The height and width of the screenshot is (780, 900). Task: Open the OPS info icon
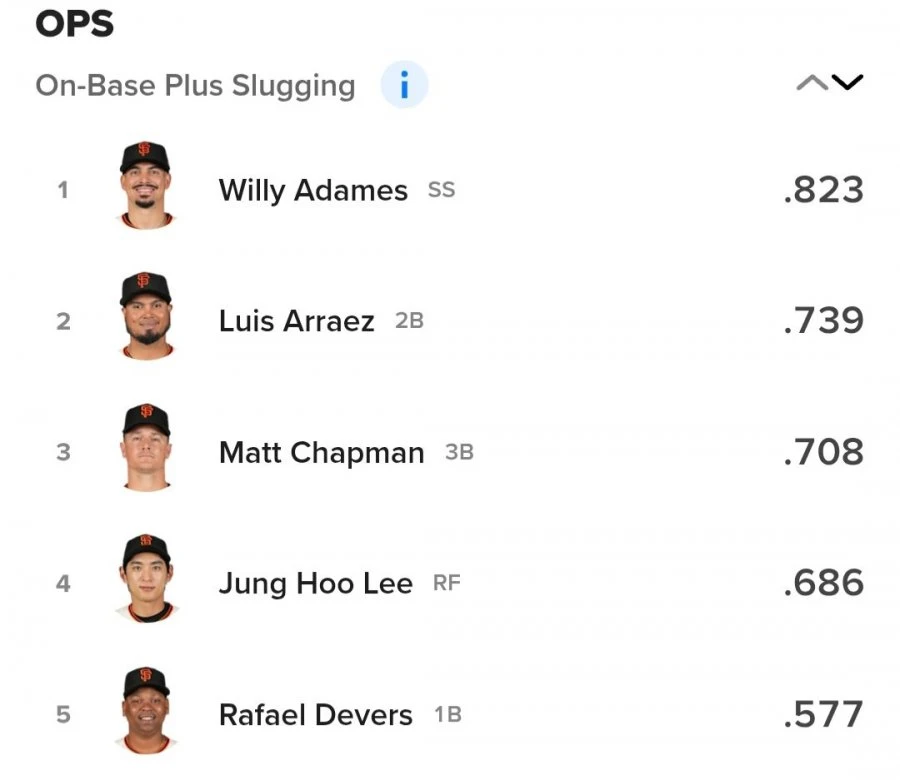[x=404, y=85]
